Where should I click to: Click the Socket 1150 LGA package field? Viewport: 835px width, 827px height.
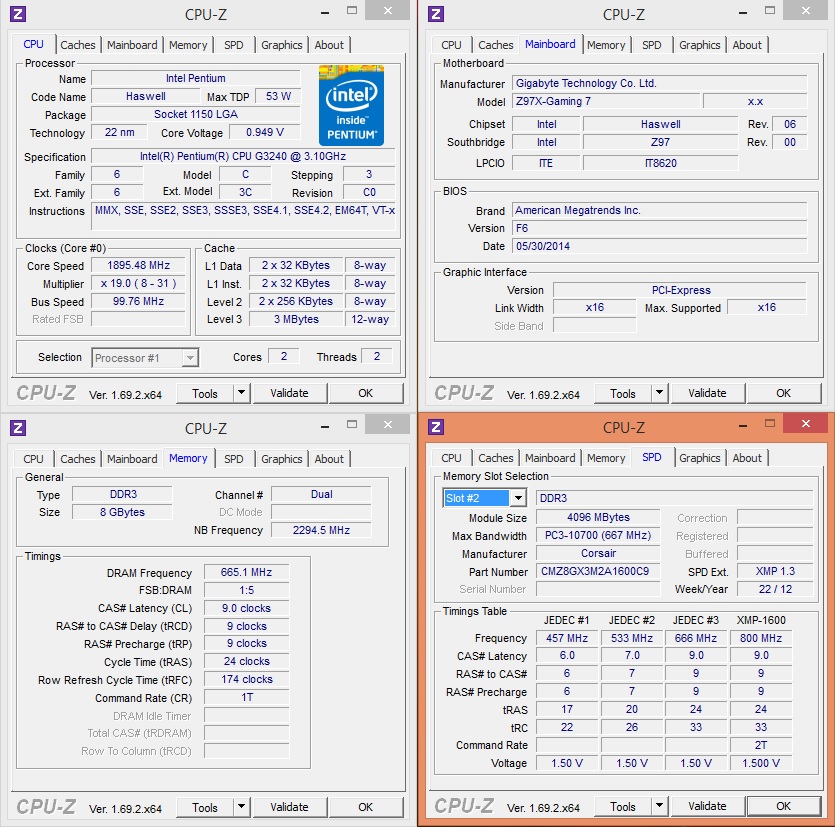(x=196, y=114)
